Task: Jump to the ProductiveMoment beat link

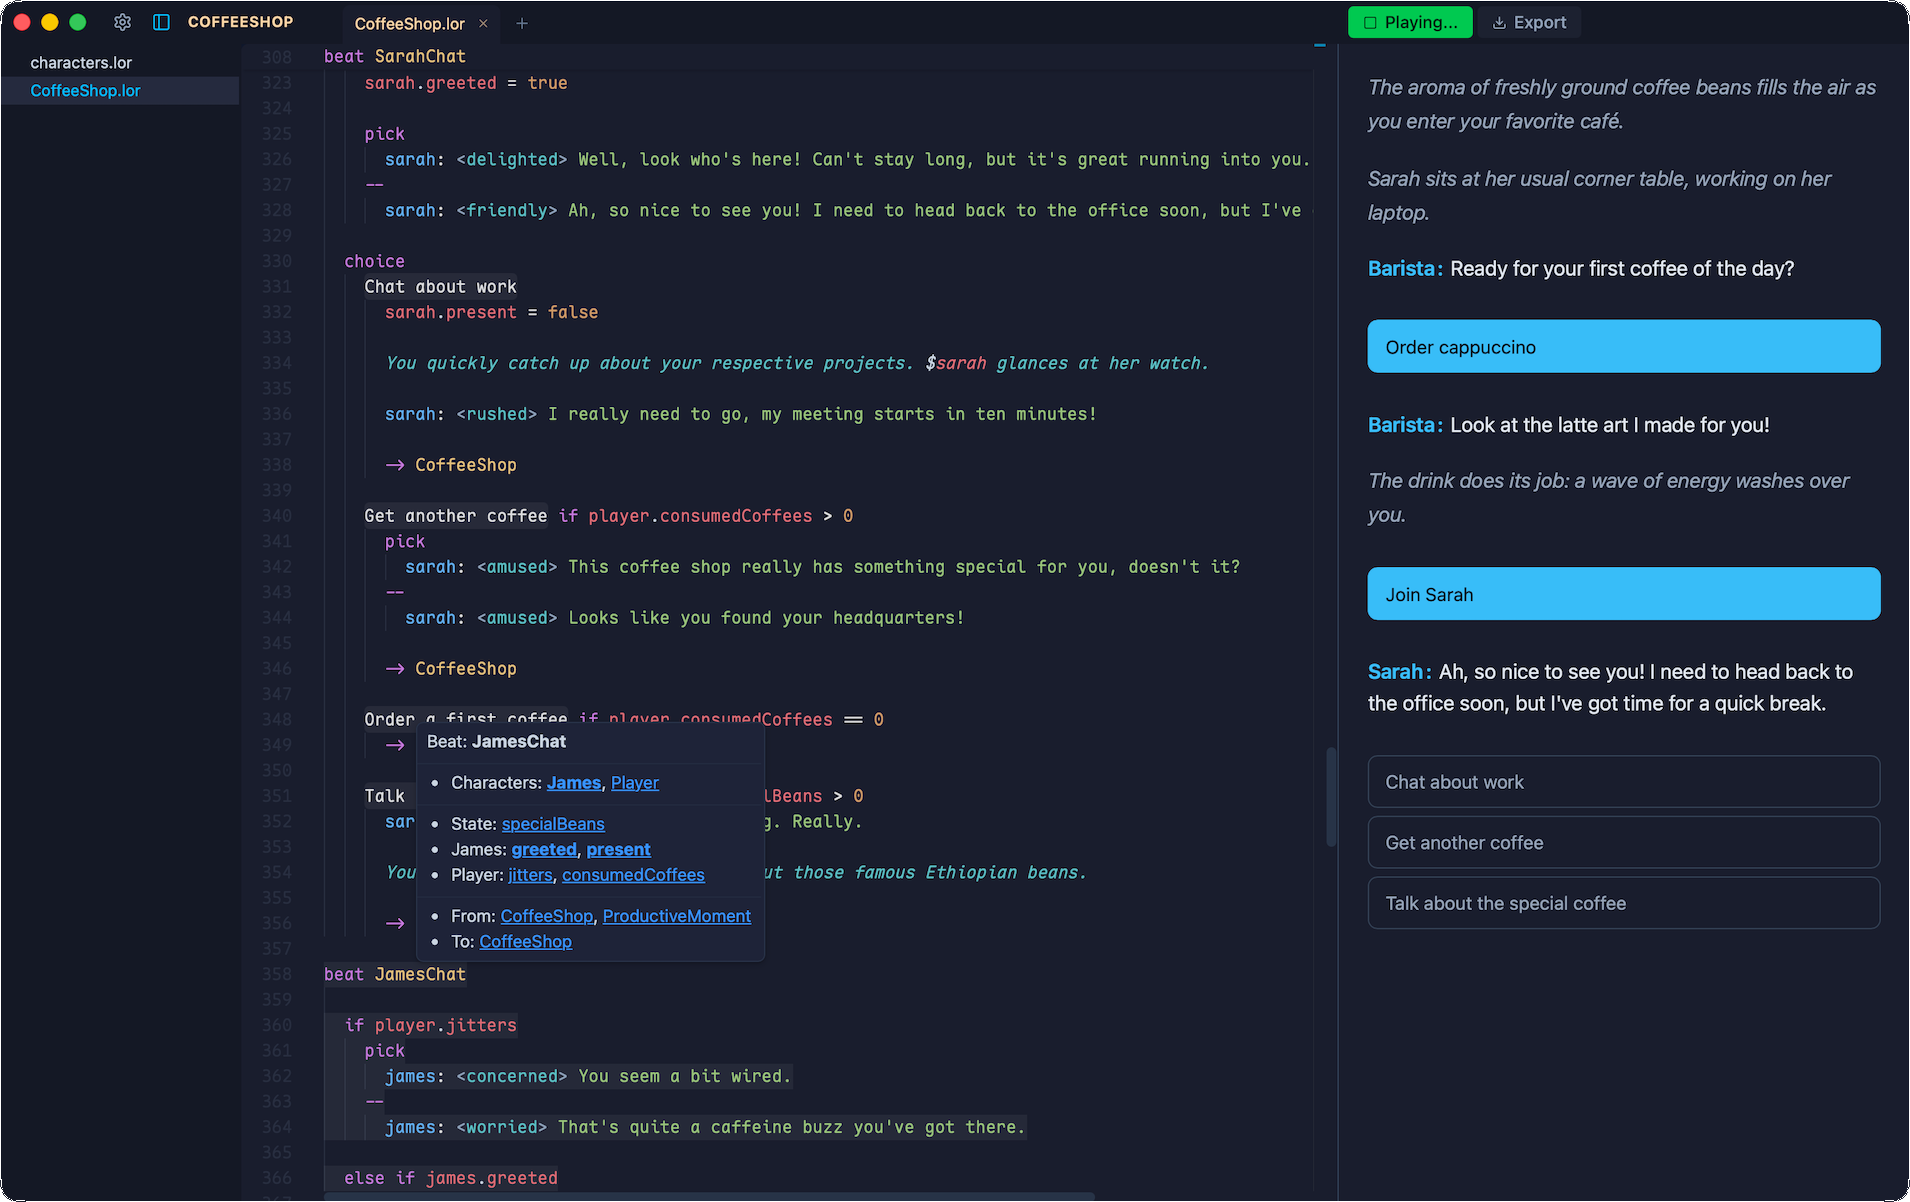Action: 677,916
